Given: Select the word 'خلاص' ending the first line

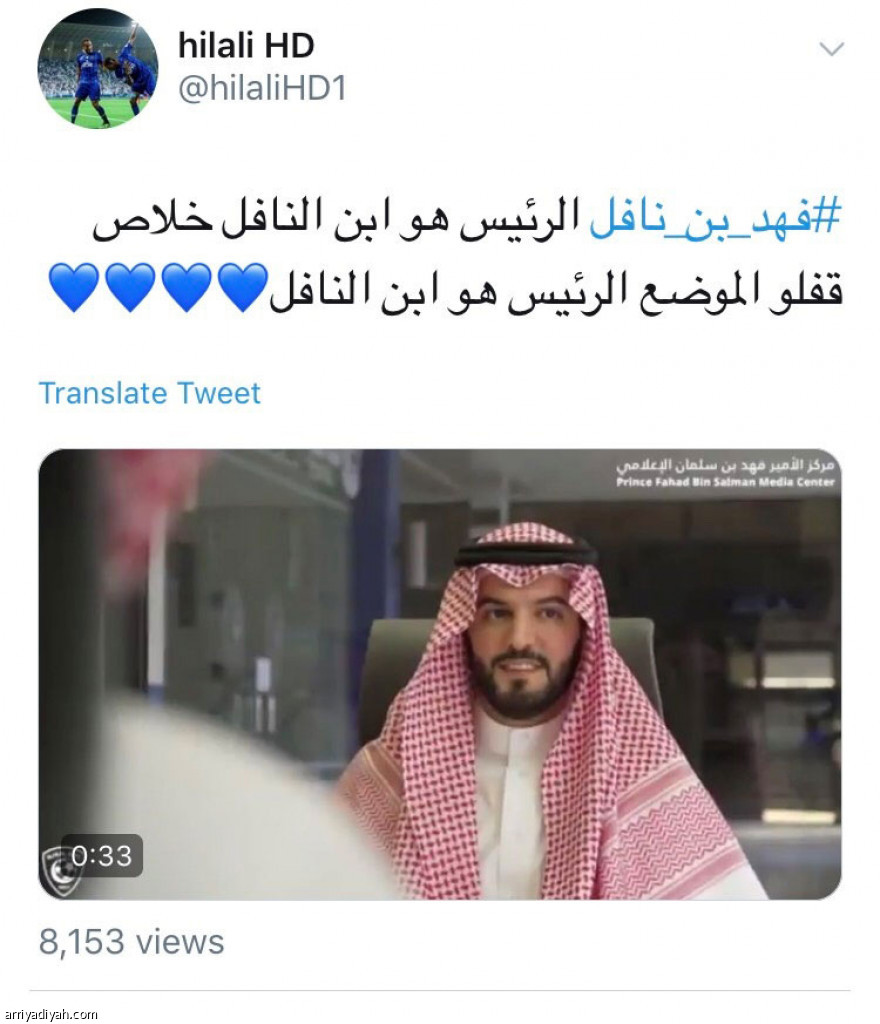Looking at the screenshot, I should [152, 218].
